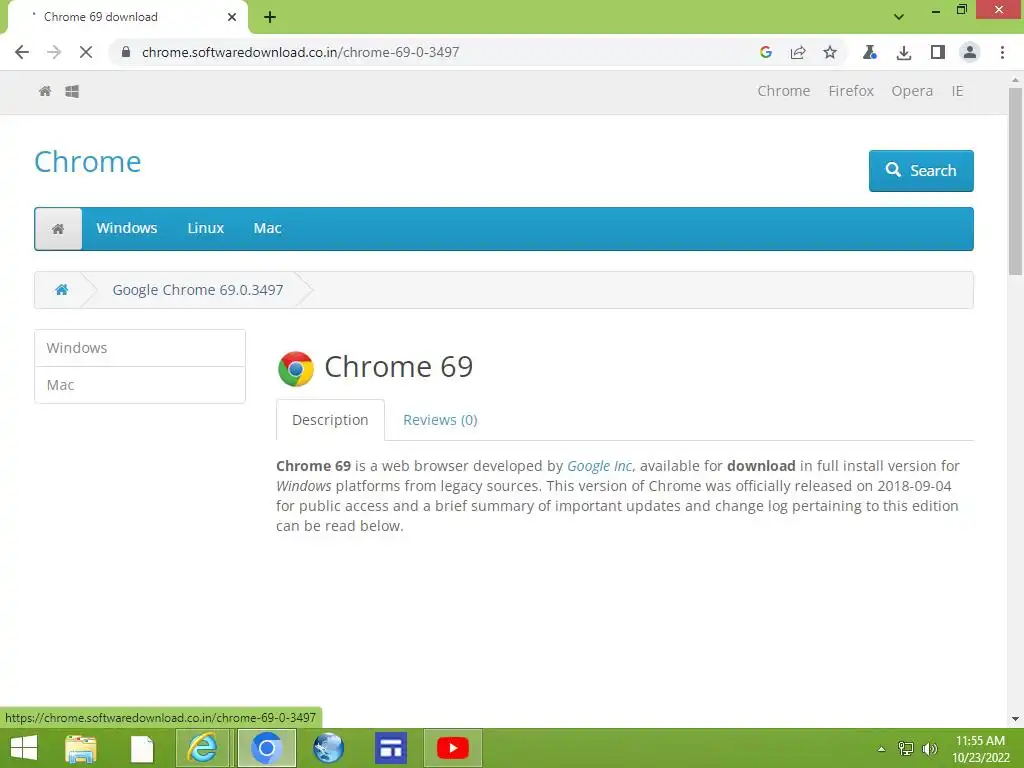This screenshot has width=1024, height=768.
Task: Select Windows in the left sidebar
Action: tap(140, 348)
